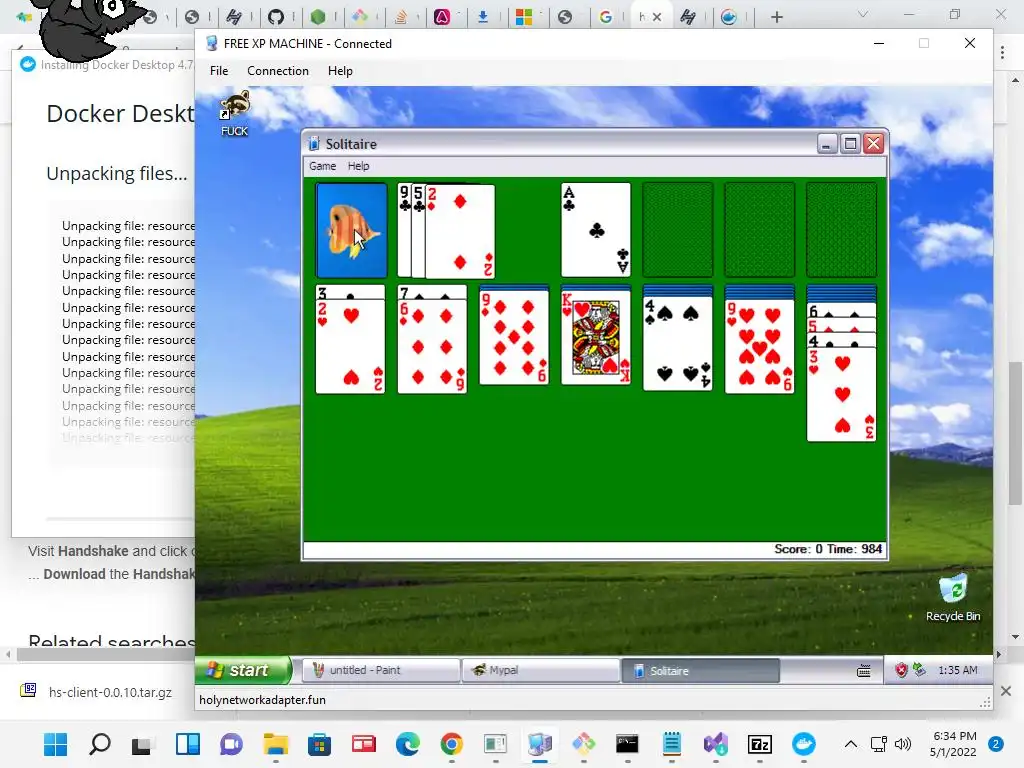Switch to Mypal in XP taskbar
This screenshot has height=768, width=1024.
click(541, 670)
